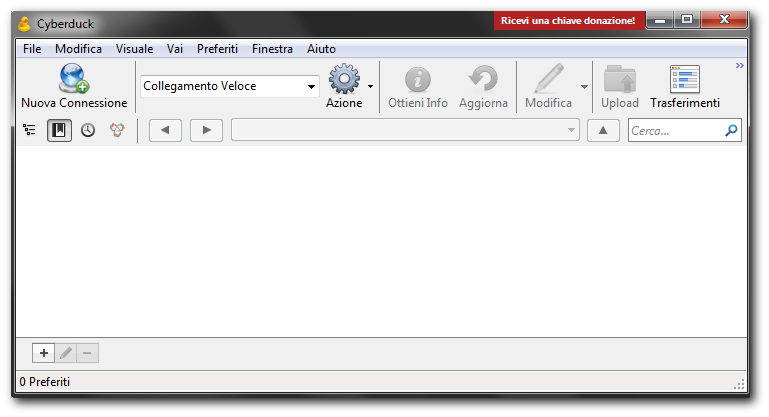Go up to parent folder arrow

pyautogui.click(x=603, y=130)
